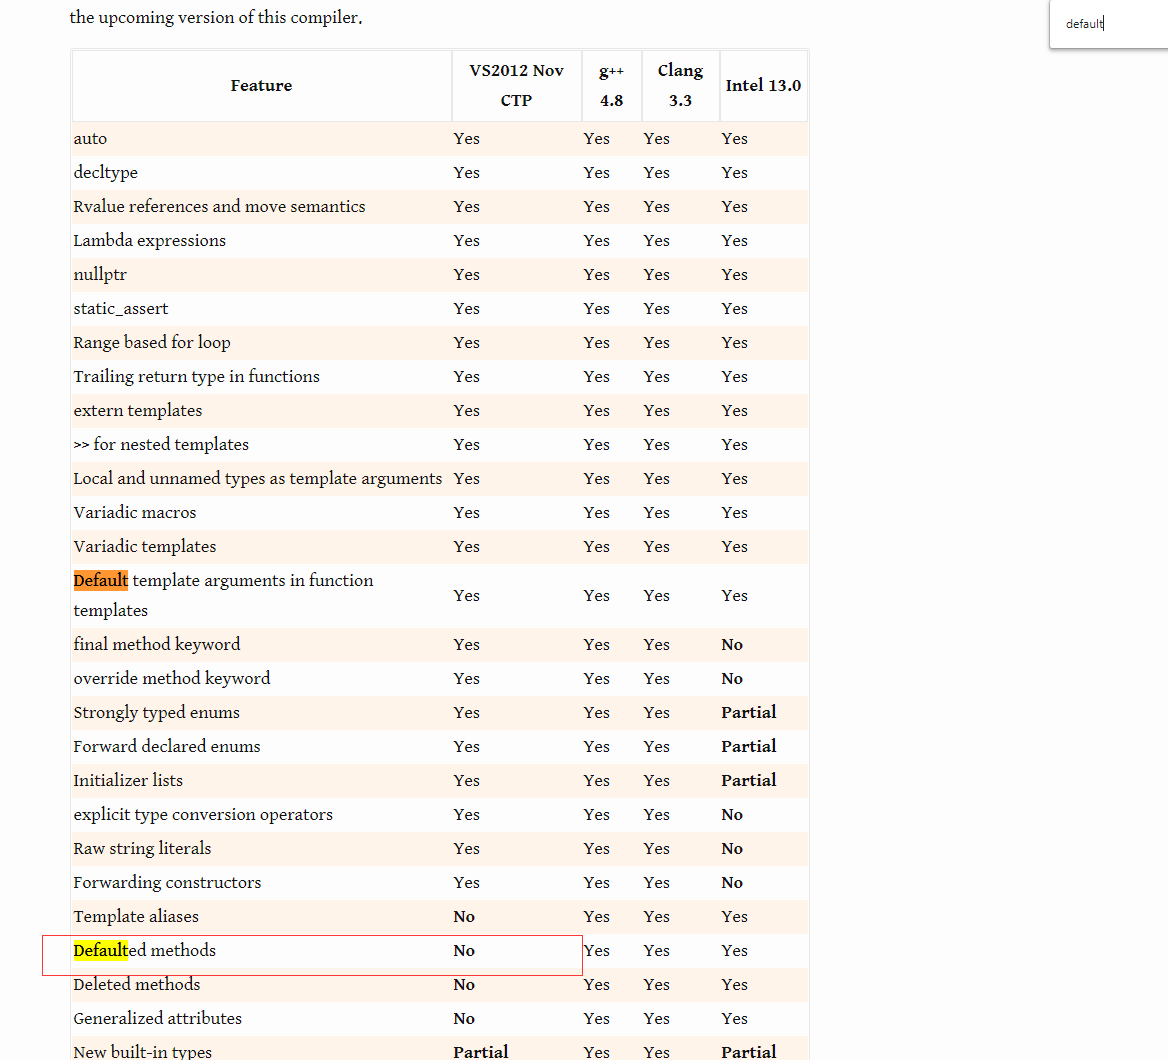Image resolution: width=1168 pixels, height=1060 pixels.
Task: Click the orange-highlighted 'Default' word
Action: [101, 580]
